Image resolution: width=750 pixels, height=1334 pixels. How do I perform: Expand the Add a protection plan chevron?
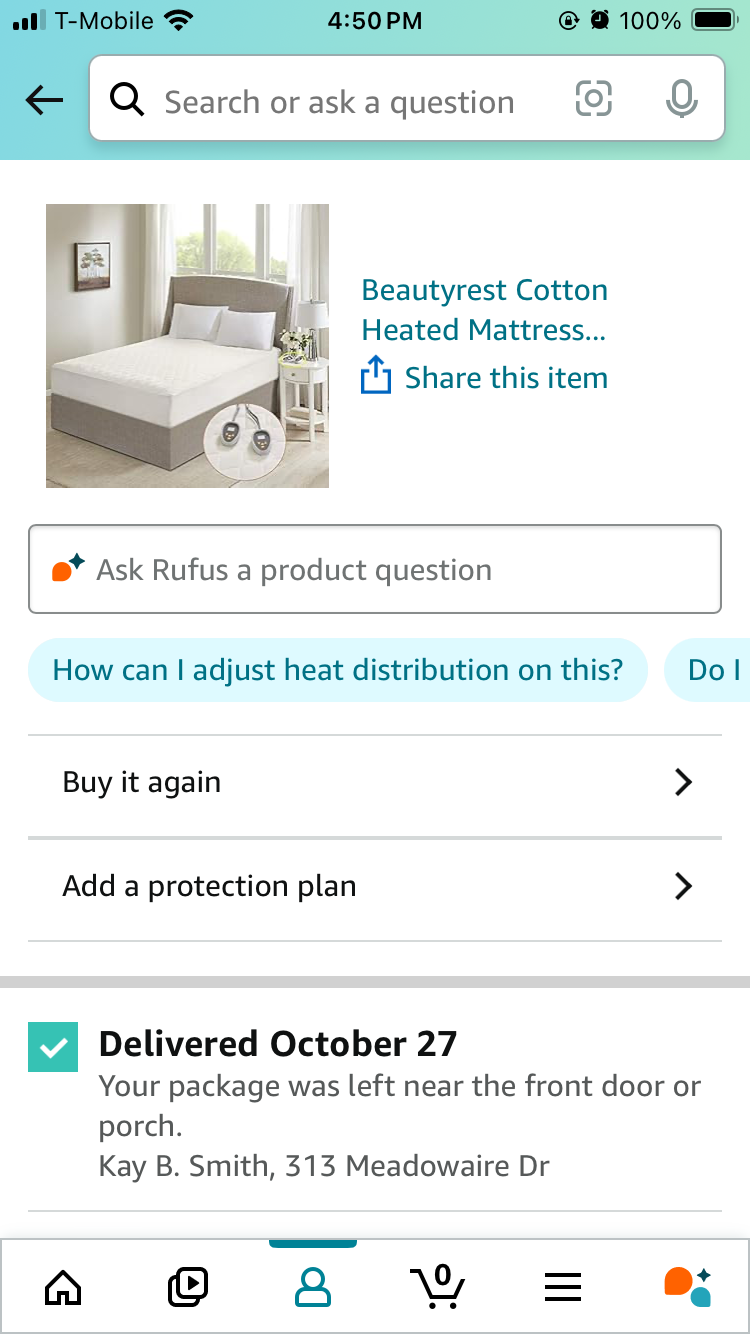click(x=683, y=886)
